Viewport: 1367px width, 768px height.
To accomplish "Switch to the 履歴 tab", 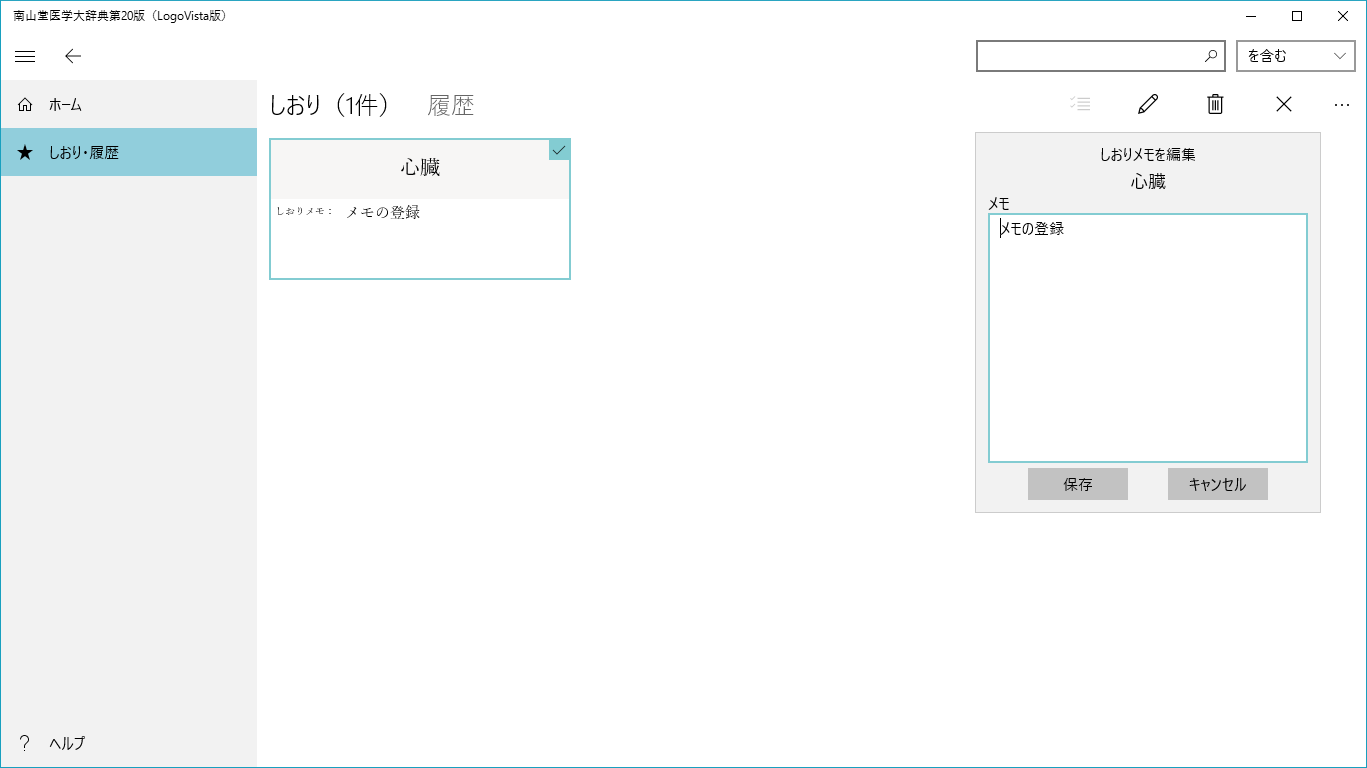I will click(451, 105).
